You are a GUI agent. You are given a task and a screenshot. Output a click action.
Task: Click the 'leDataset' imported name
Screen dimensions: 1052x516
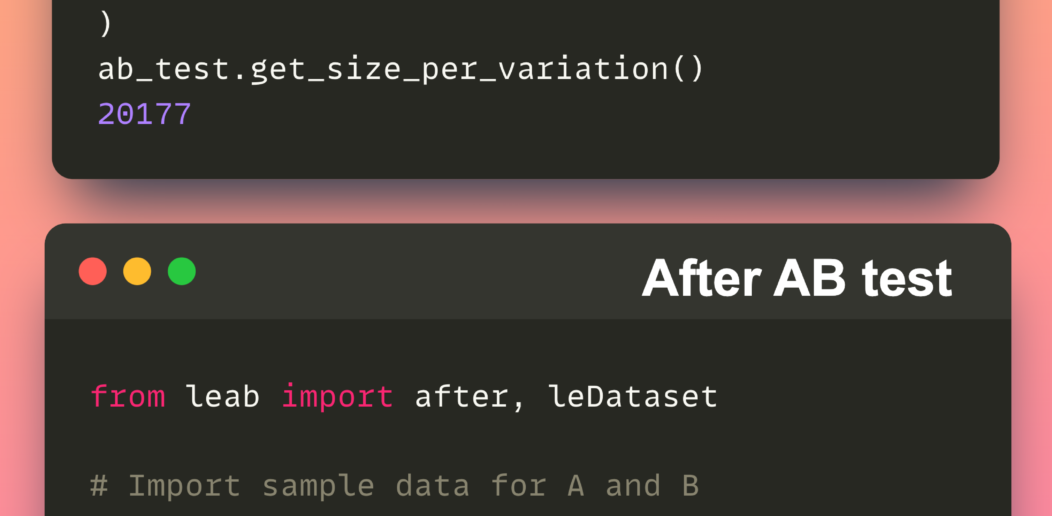tap(633, 396)
